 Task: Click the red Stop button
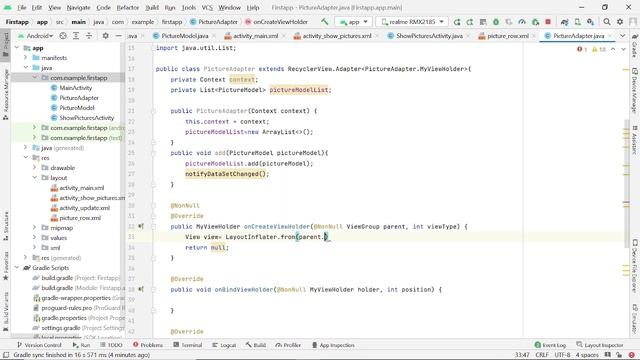click(548, 22)
